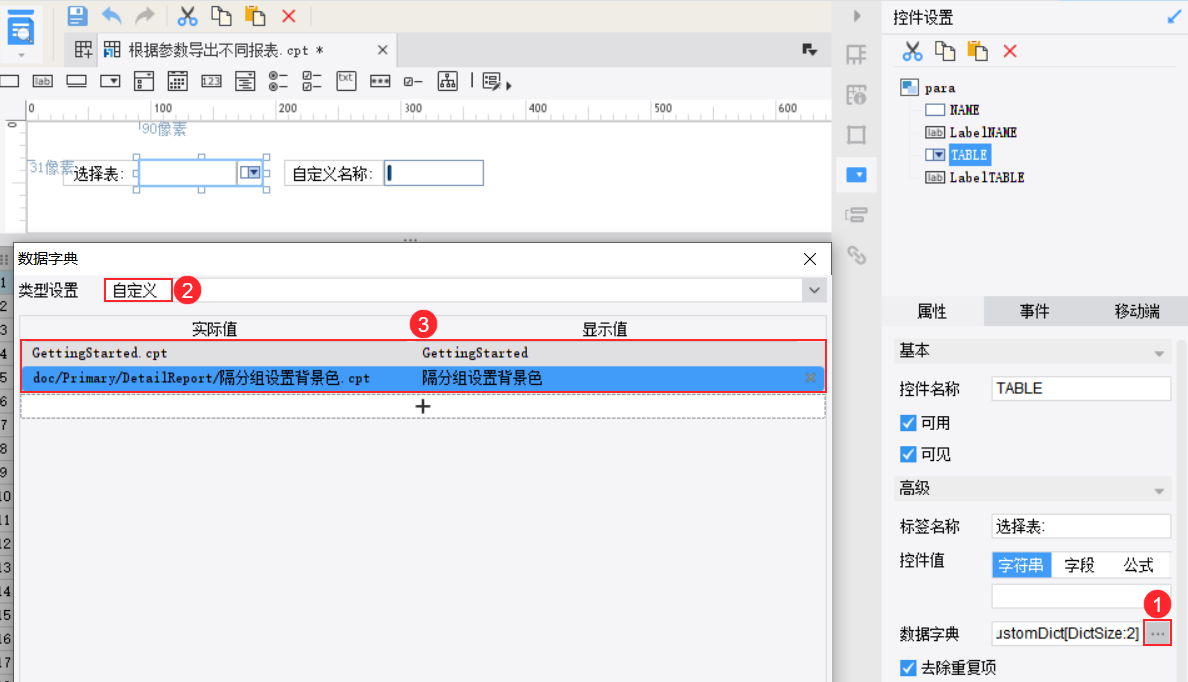
Task: Click the 选择表 combo box on the canvas
Action: click(201, 173)
